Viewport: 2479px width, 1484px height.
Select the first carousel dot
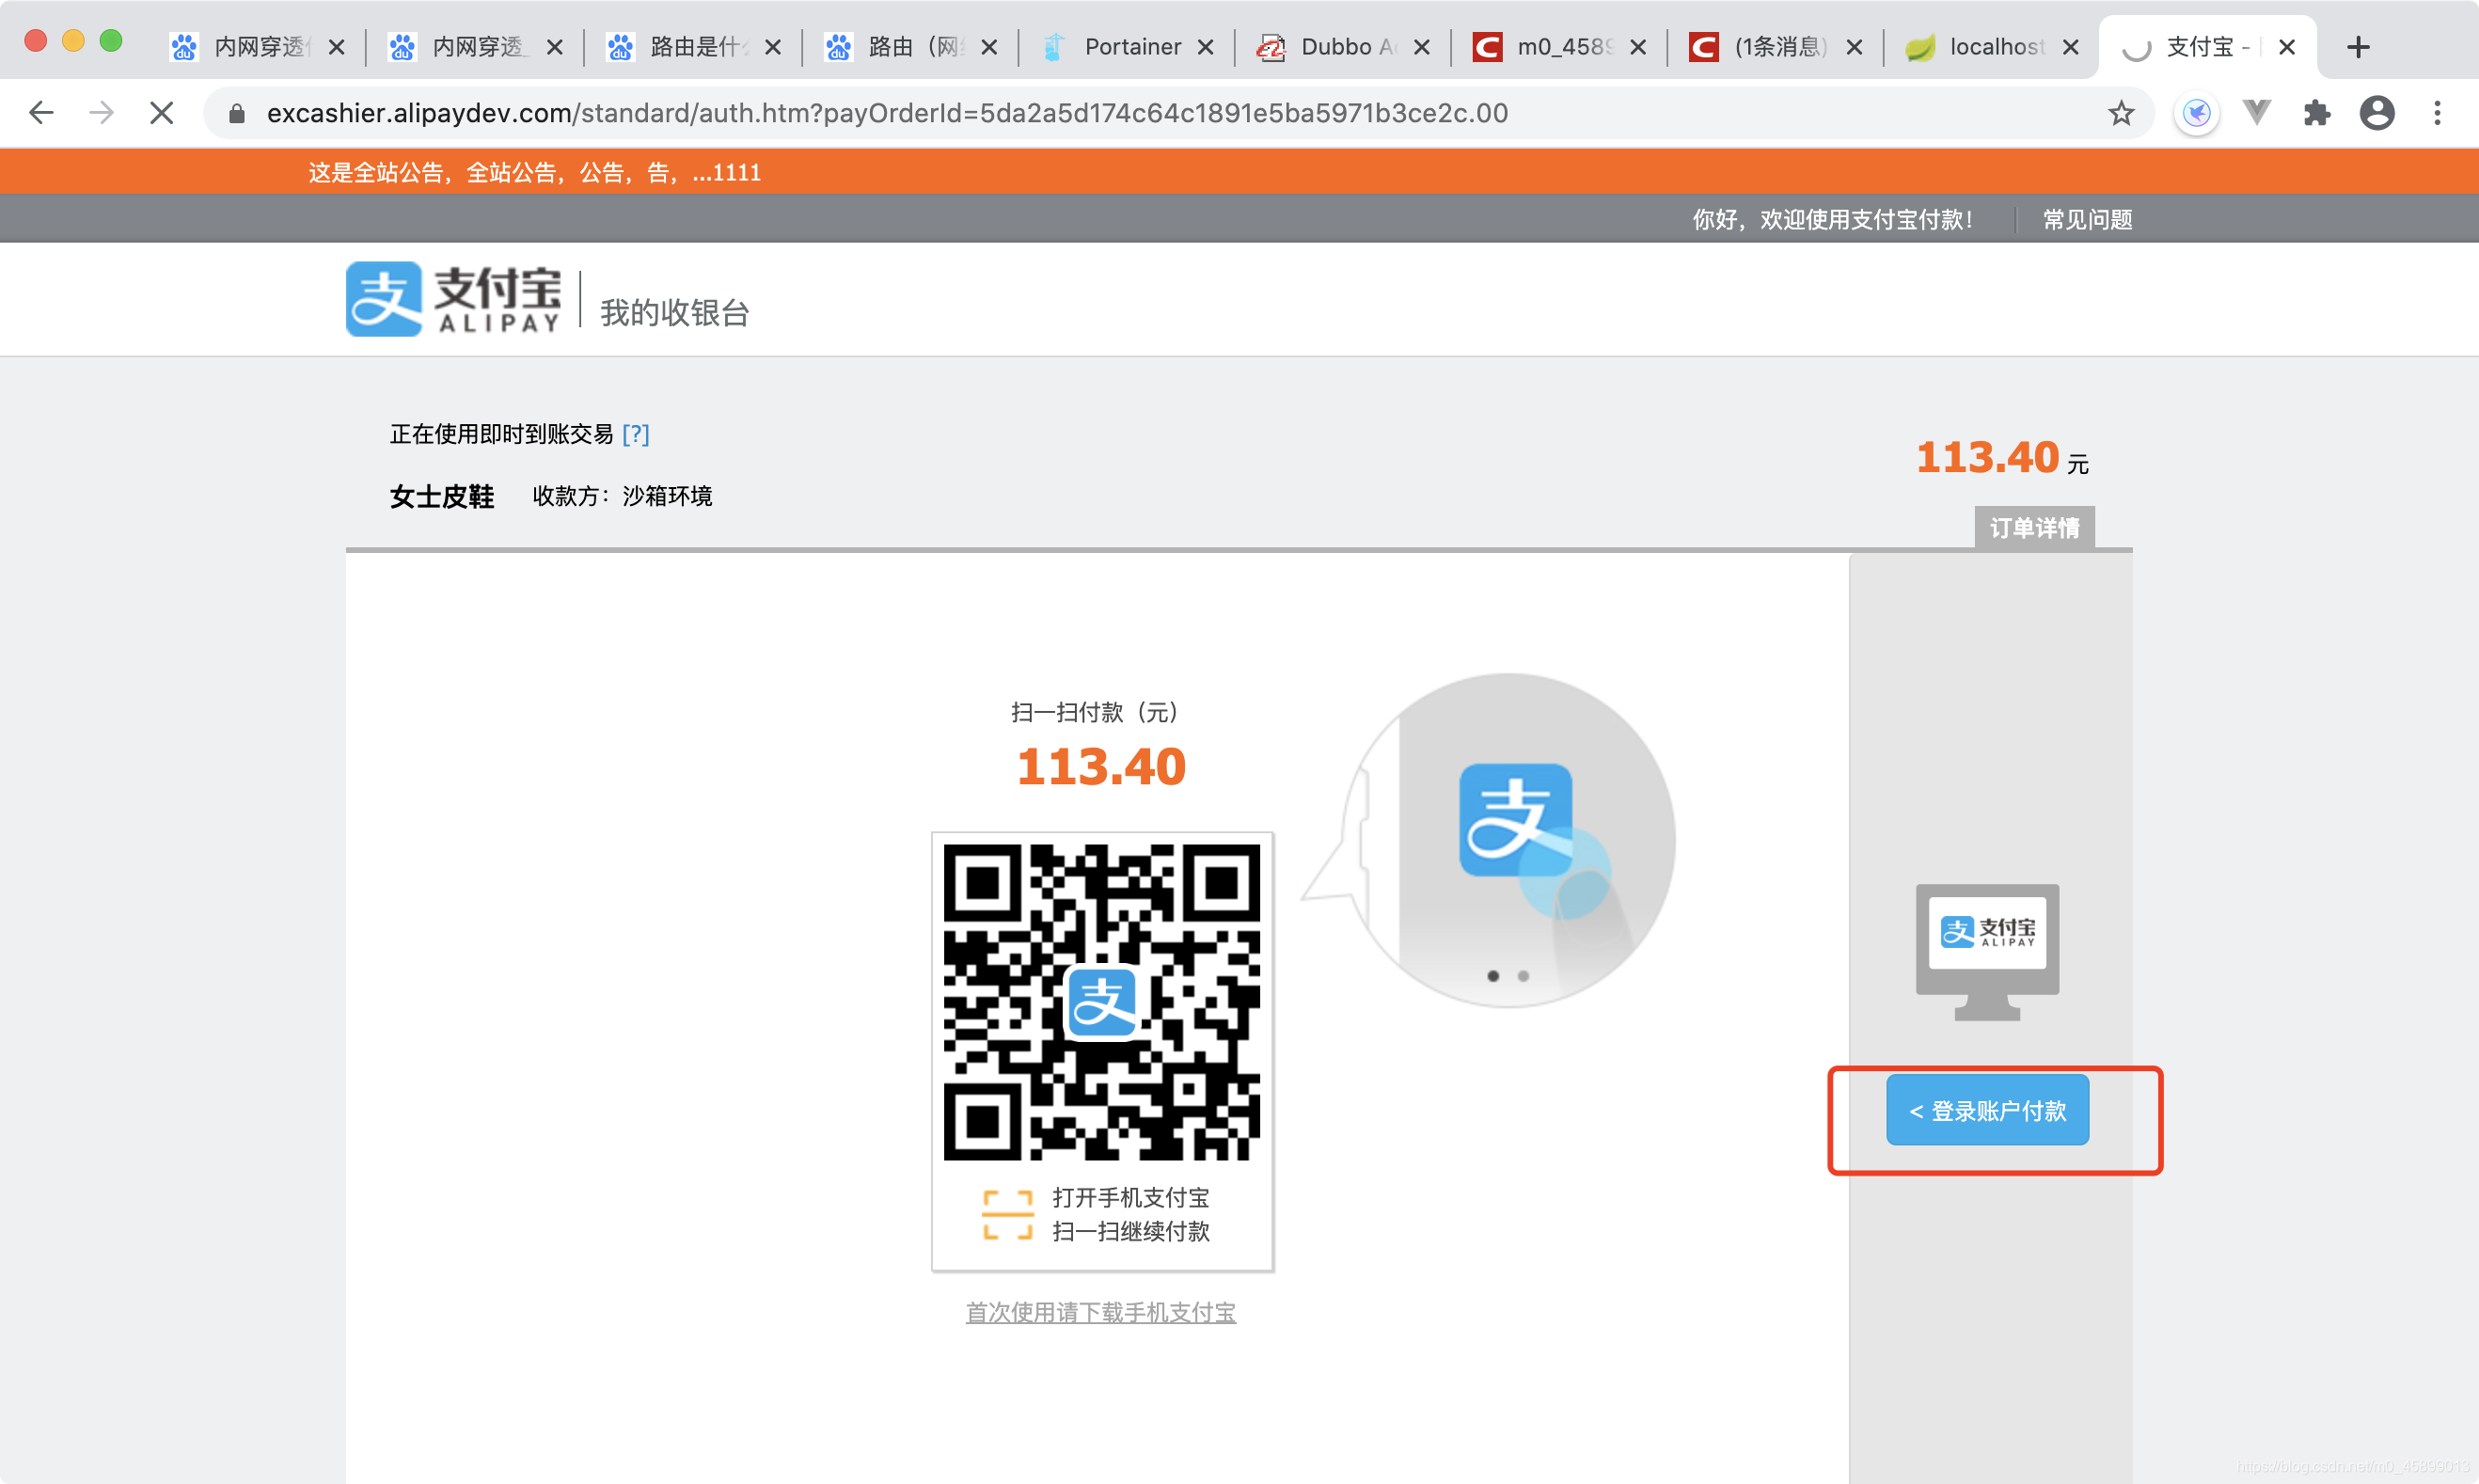[x=1493, y=976]
